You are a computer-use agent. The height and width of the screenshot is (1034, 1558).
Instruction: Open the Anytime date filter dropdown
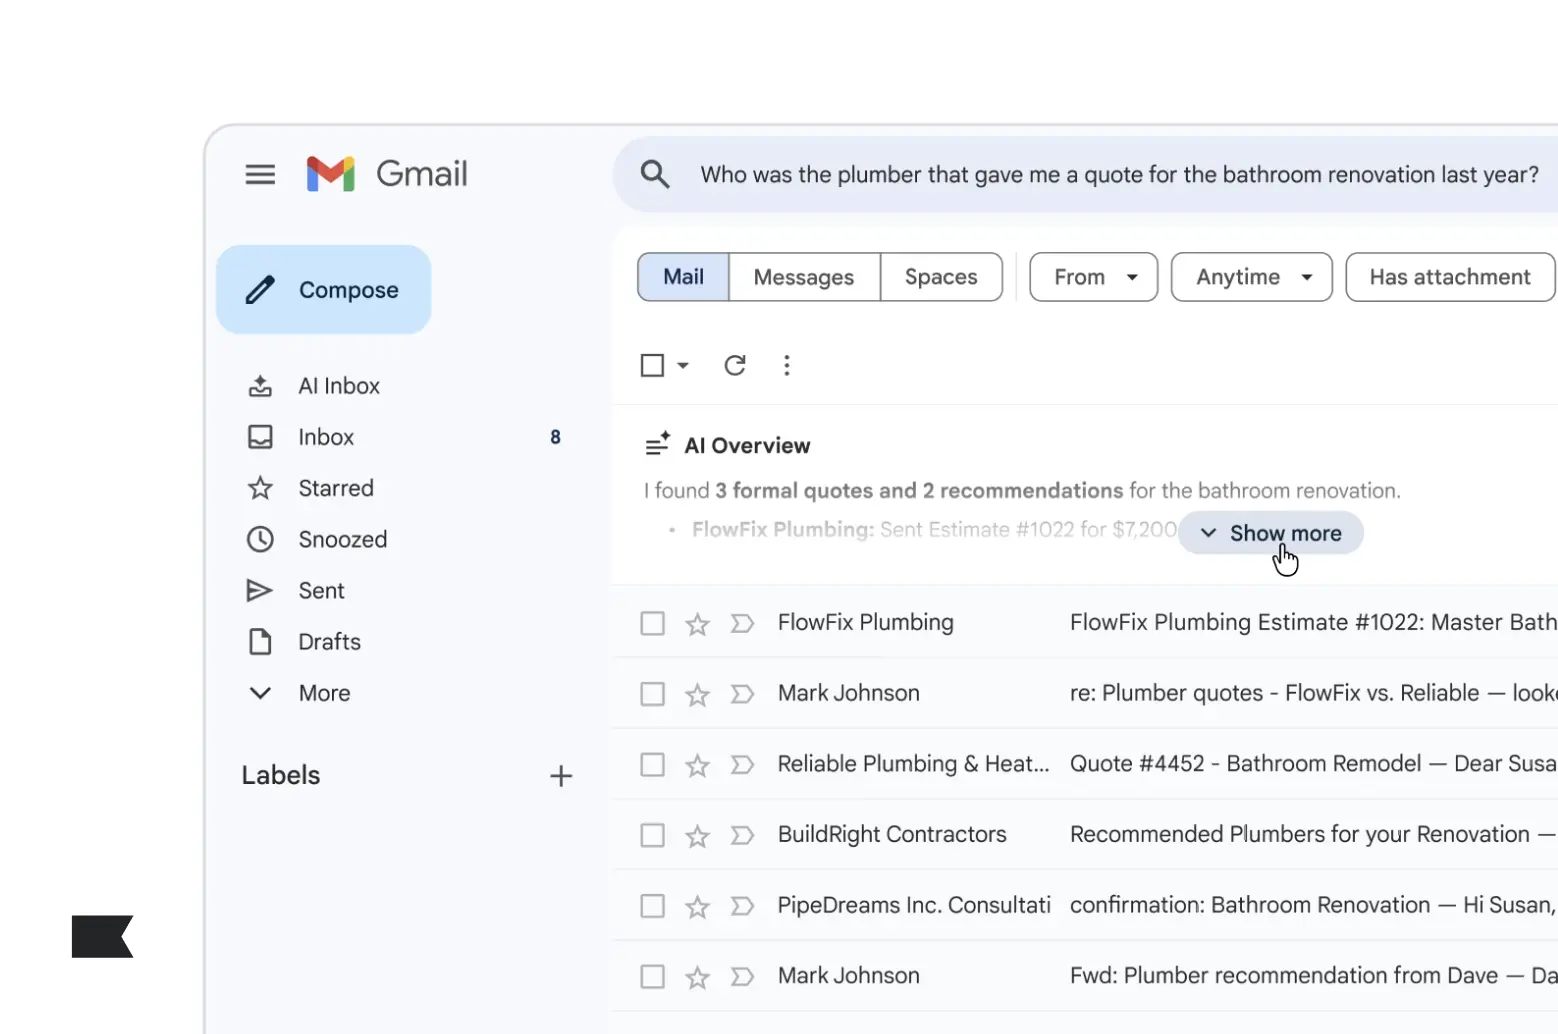click(1251, 277)
